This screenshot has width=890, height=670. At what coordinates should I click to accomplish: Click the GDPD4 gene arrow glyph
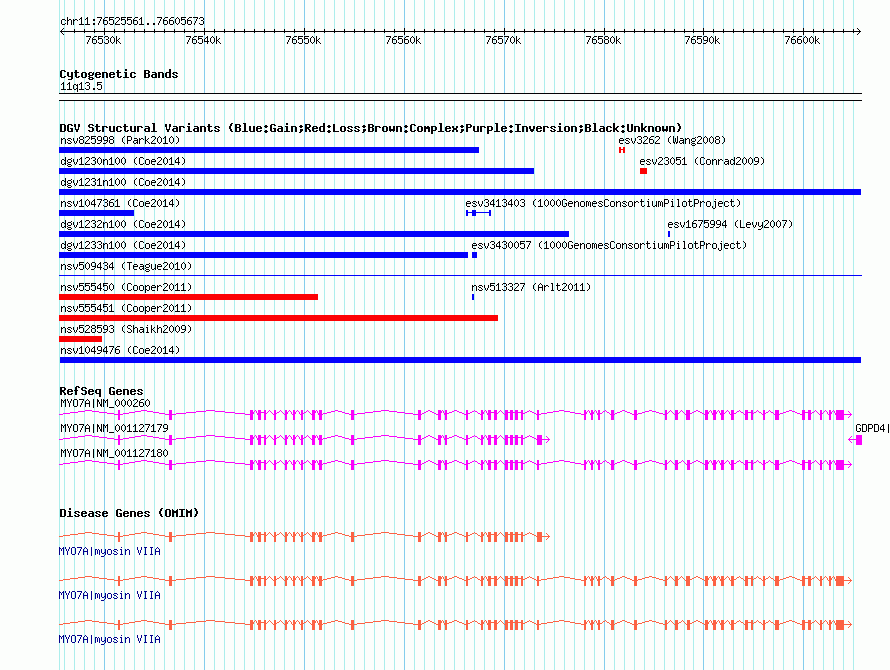click(855, 440)
